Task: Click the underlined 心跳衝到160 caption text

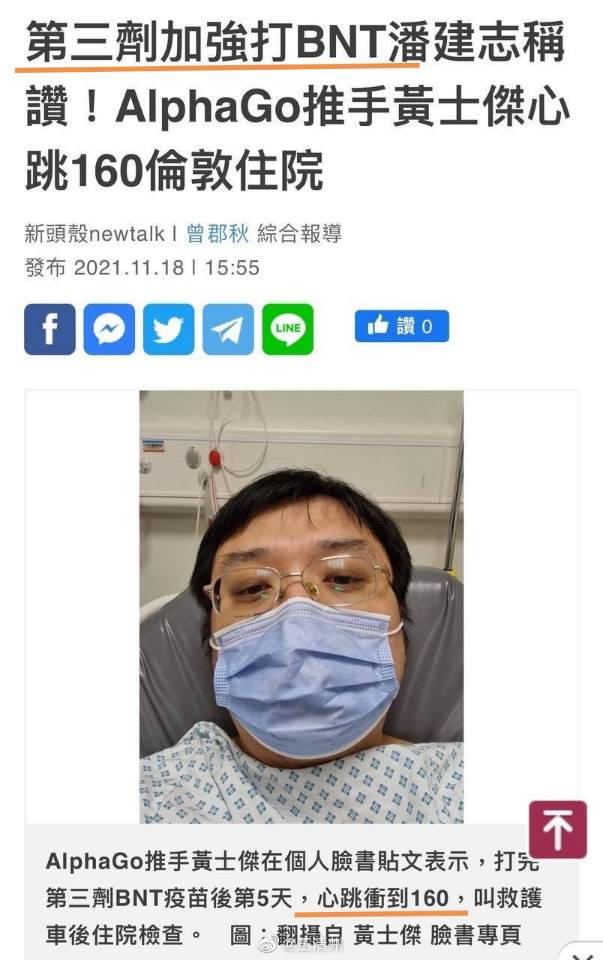Action: click(383, 898)
